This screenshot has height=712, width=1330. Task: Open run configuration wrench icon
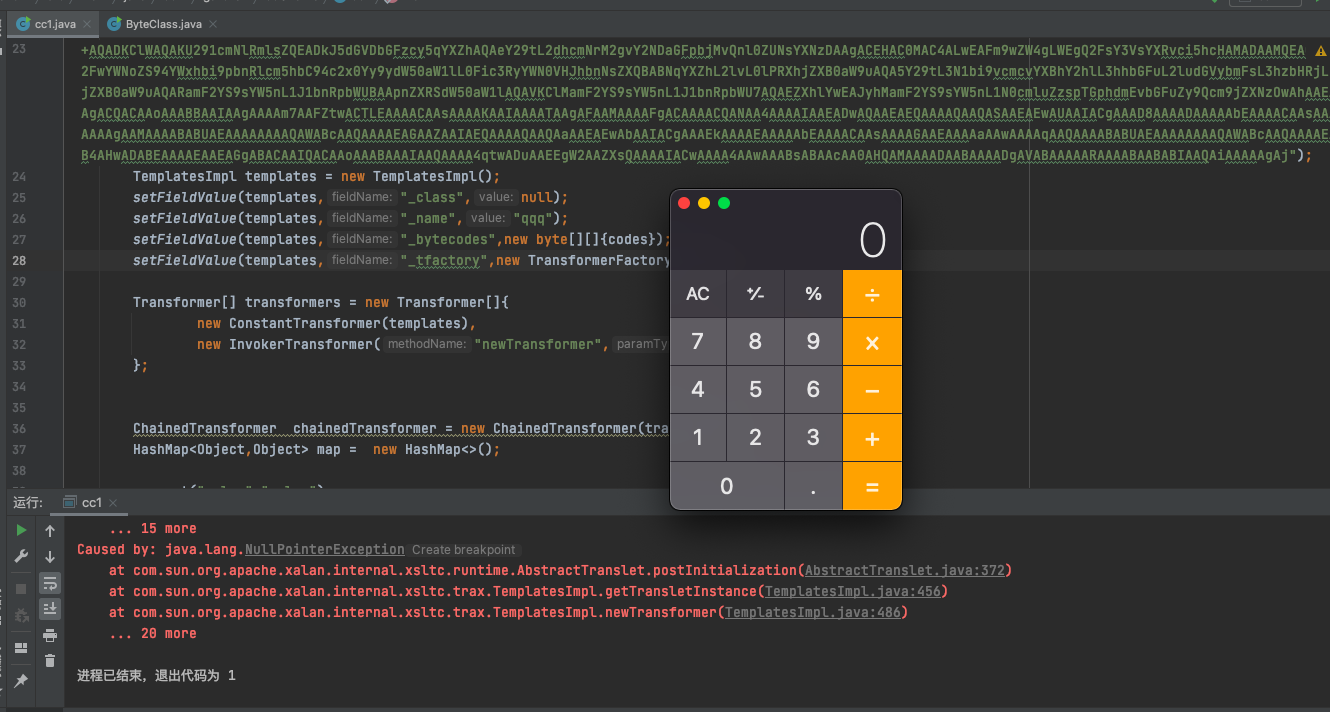(x=20, y=556)
